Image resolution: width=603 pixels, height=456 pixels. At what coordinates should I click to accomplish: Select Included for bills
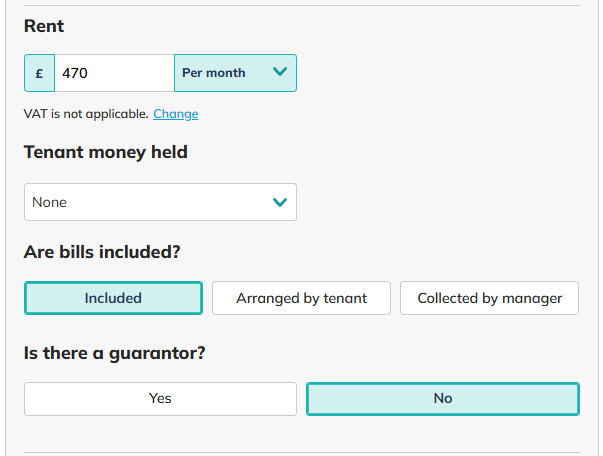pyautogui.click(x=113, y=298)
